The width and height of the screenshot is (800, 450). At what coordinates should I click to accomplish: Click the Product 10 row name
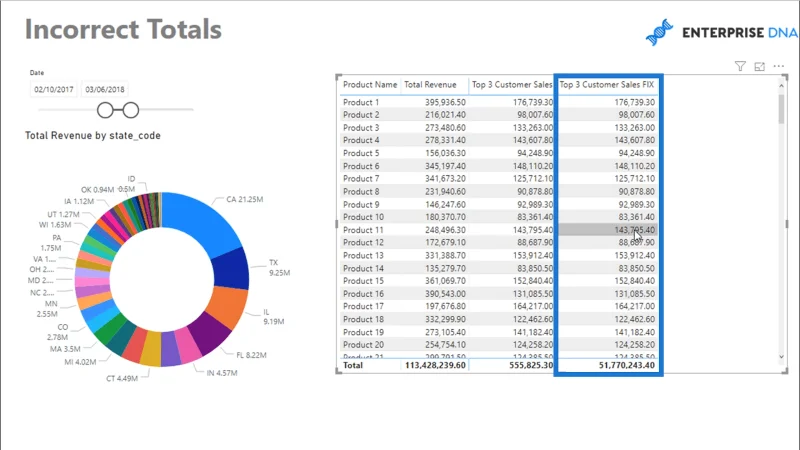[x=363, y=217]
